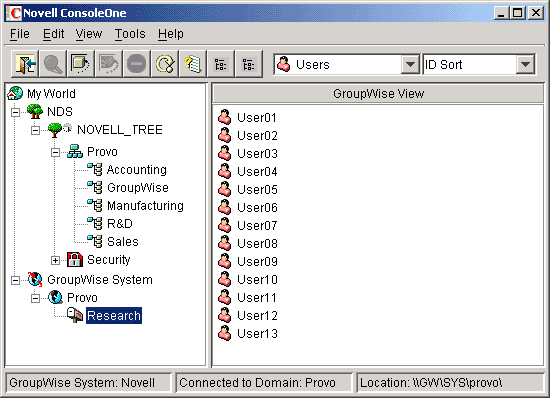Click the user icon beside User07
The image size is (550, 398).
[224, 225]
